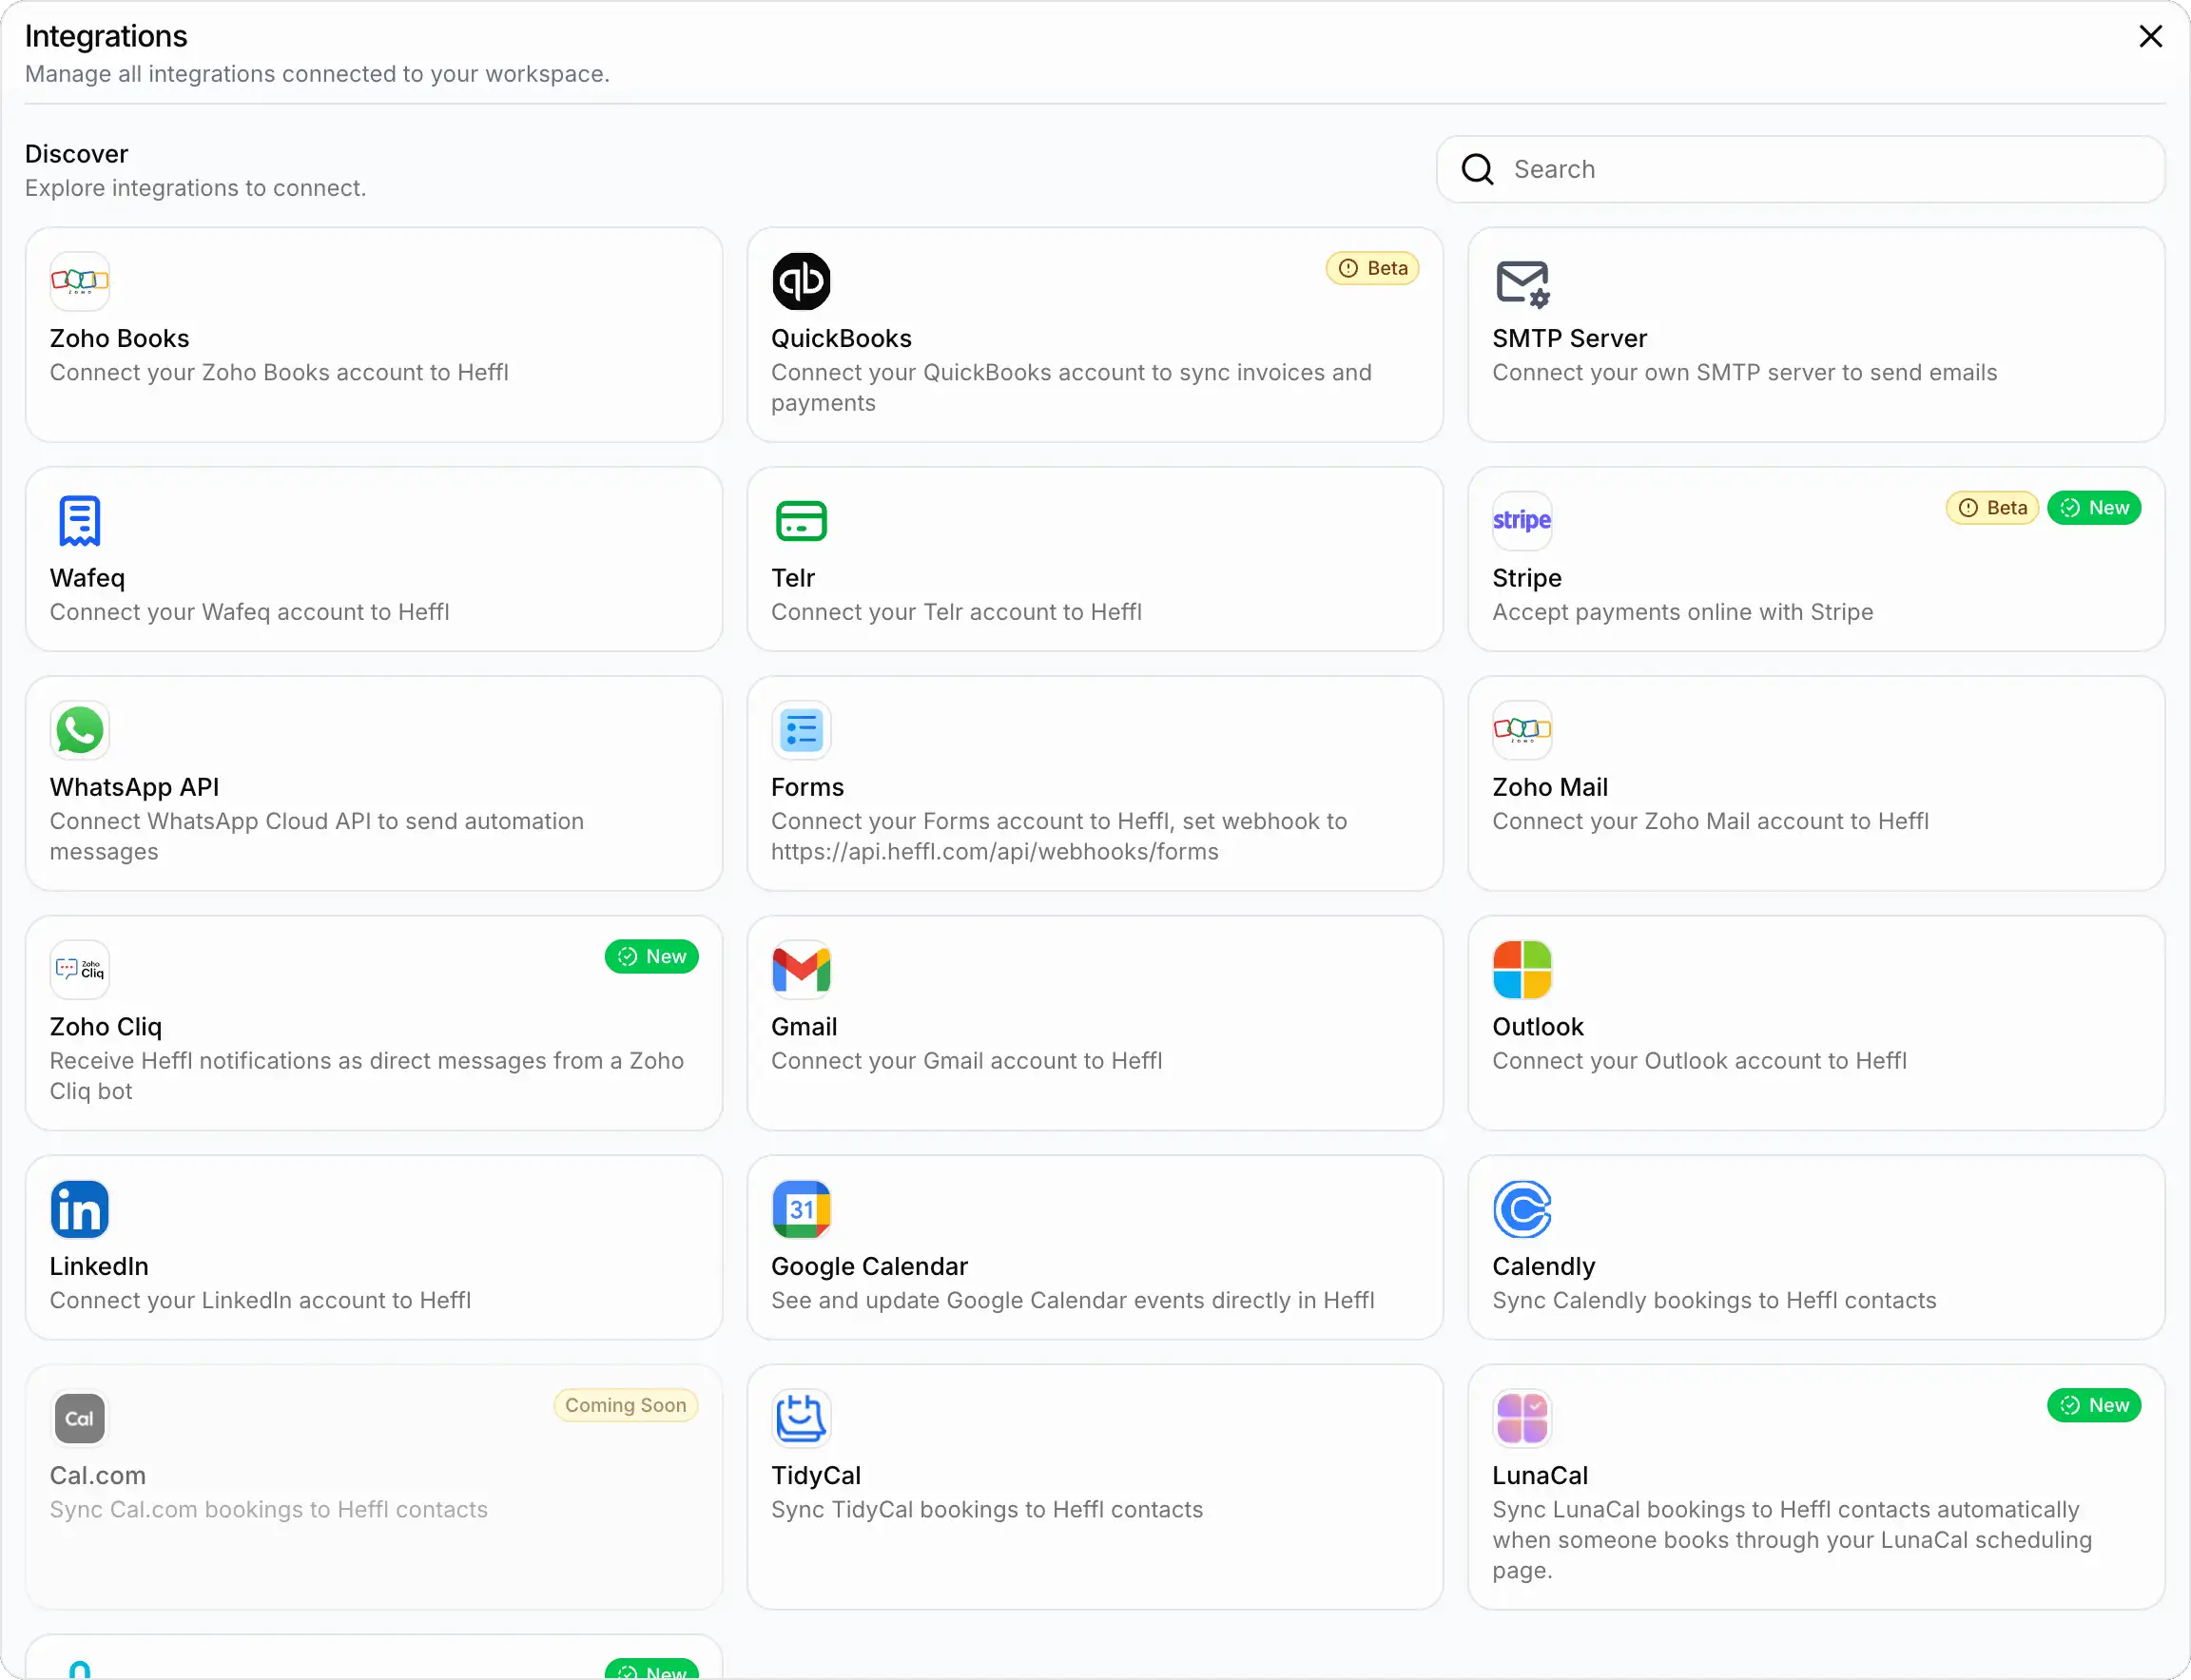Click the LunaCal logo icon

(1522, 1418)
